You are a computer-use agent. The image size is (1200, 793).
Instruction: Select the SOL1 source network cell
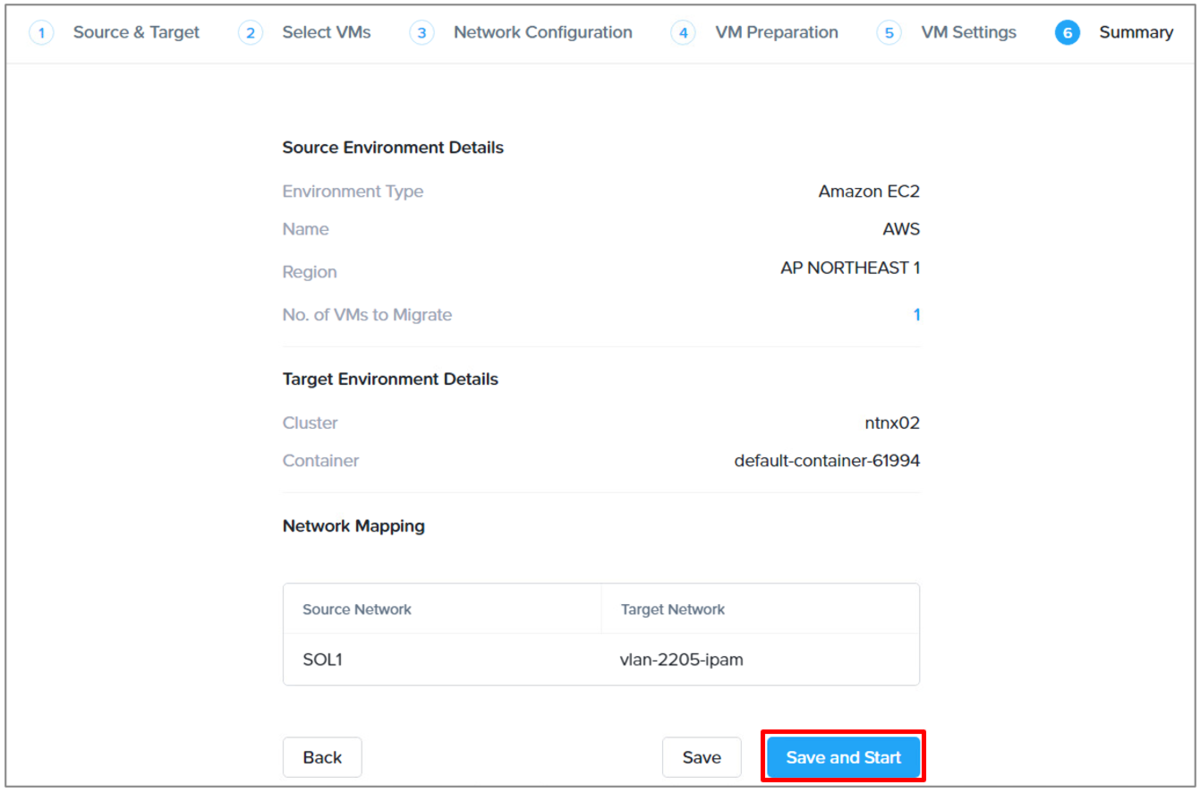click(x=323, y=660)
